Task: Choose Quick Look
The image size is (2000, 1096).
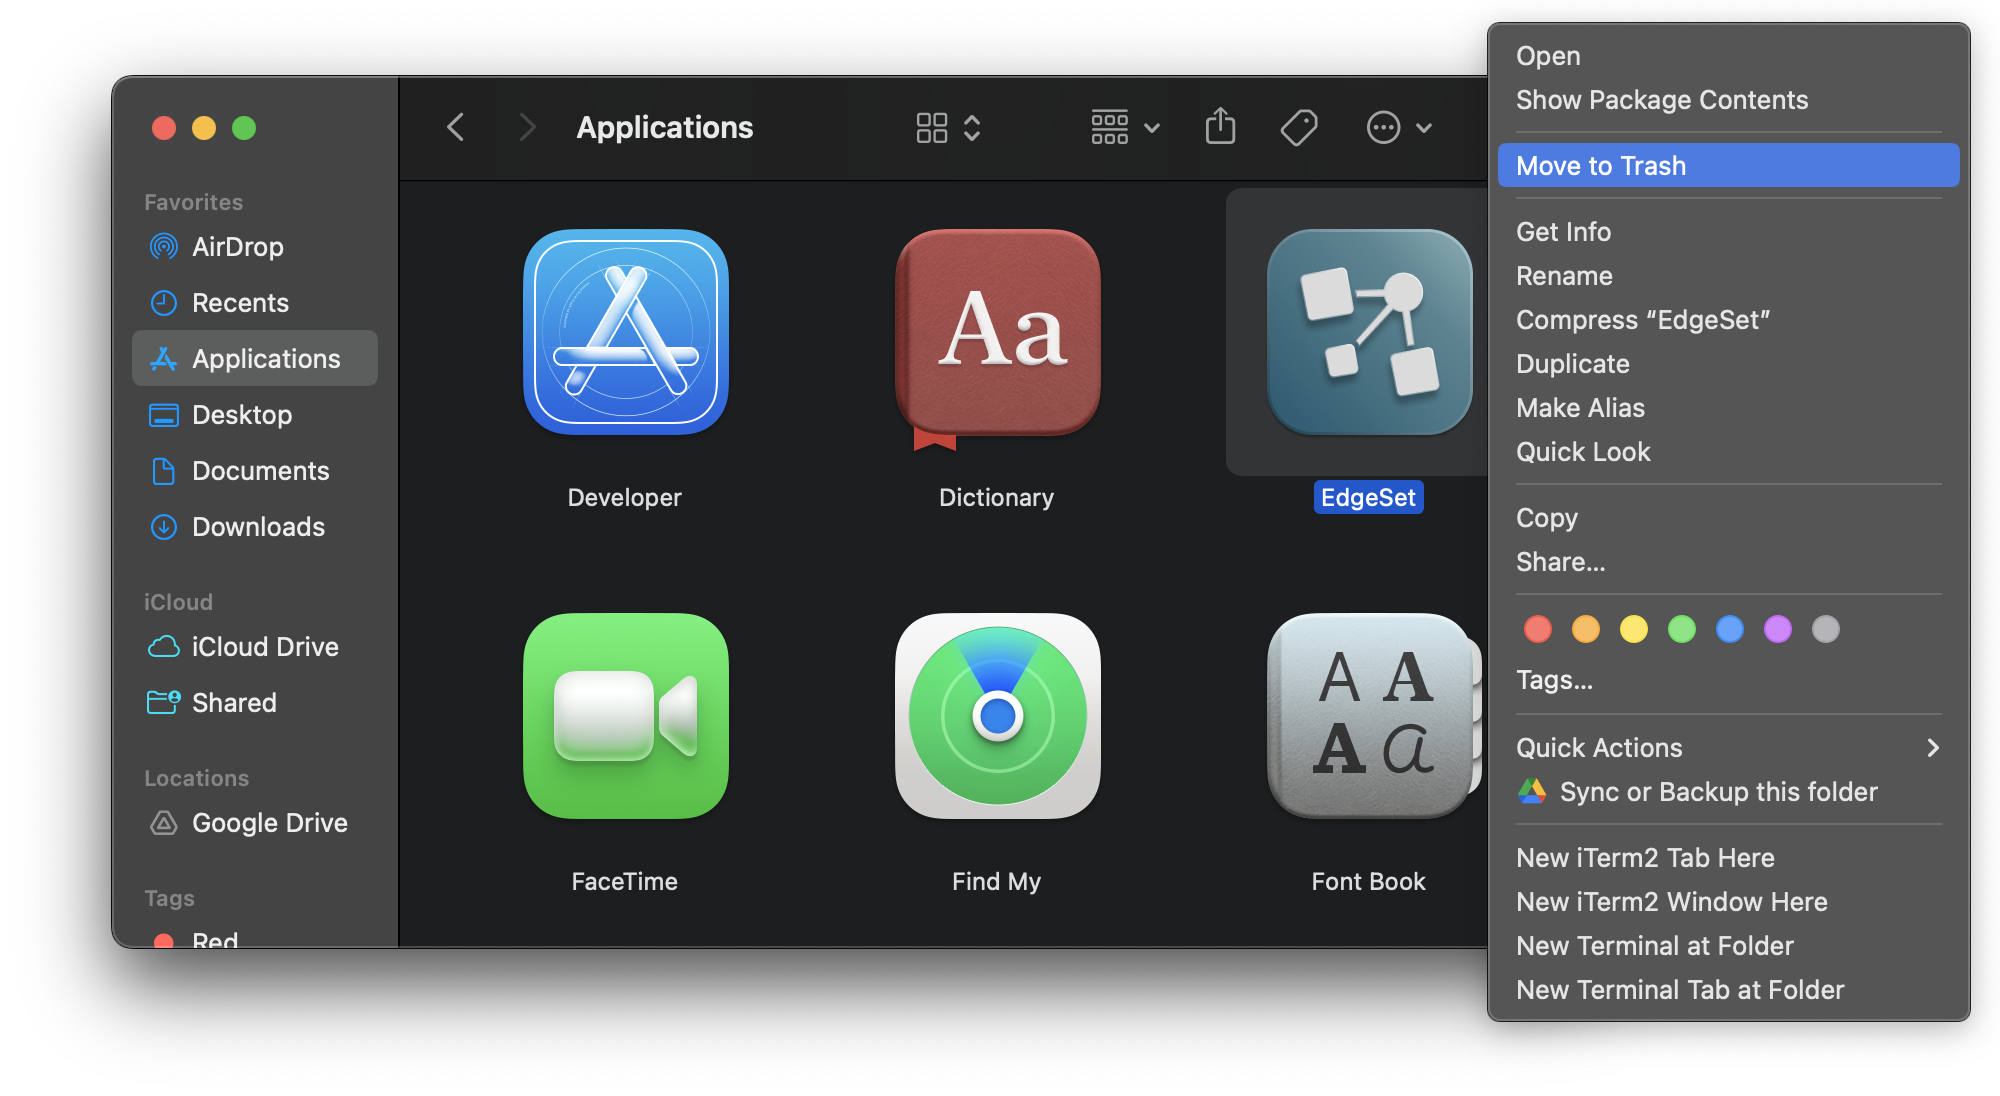Action: pyautogui.click(x=1729, y=452)
